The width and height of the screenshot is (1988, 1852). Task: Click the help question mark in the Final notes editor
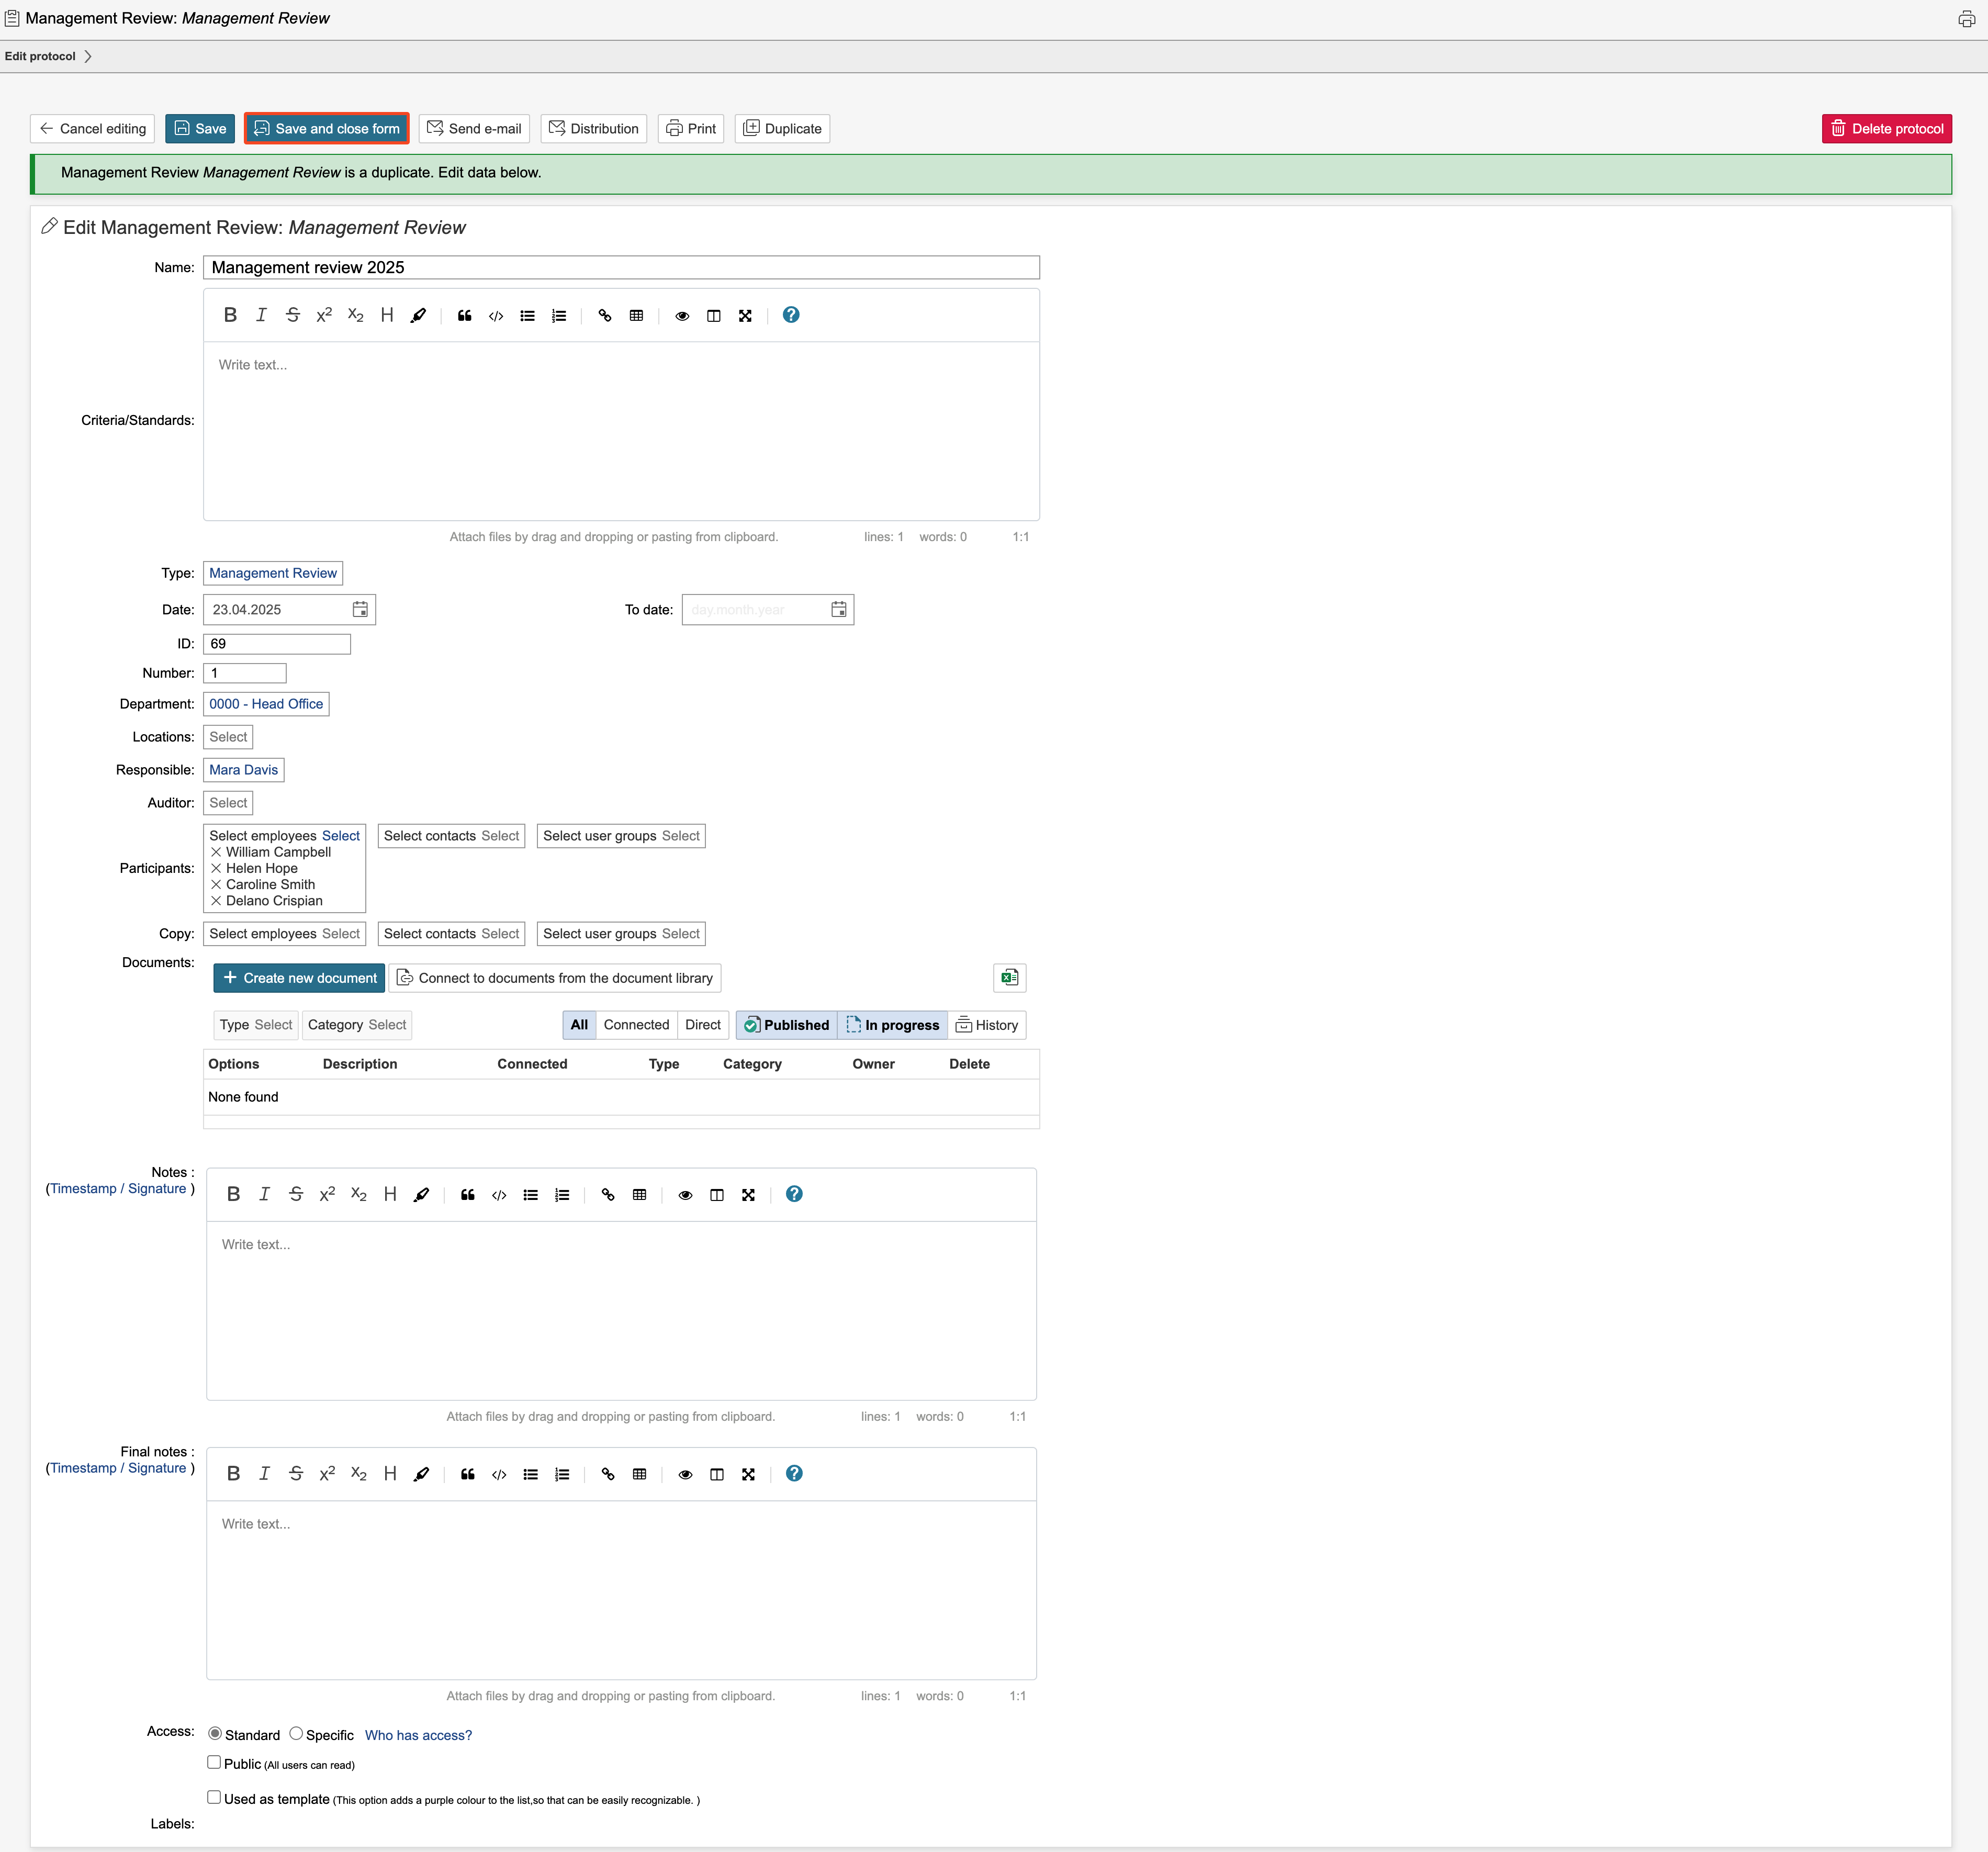click(794, 1473)
